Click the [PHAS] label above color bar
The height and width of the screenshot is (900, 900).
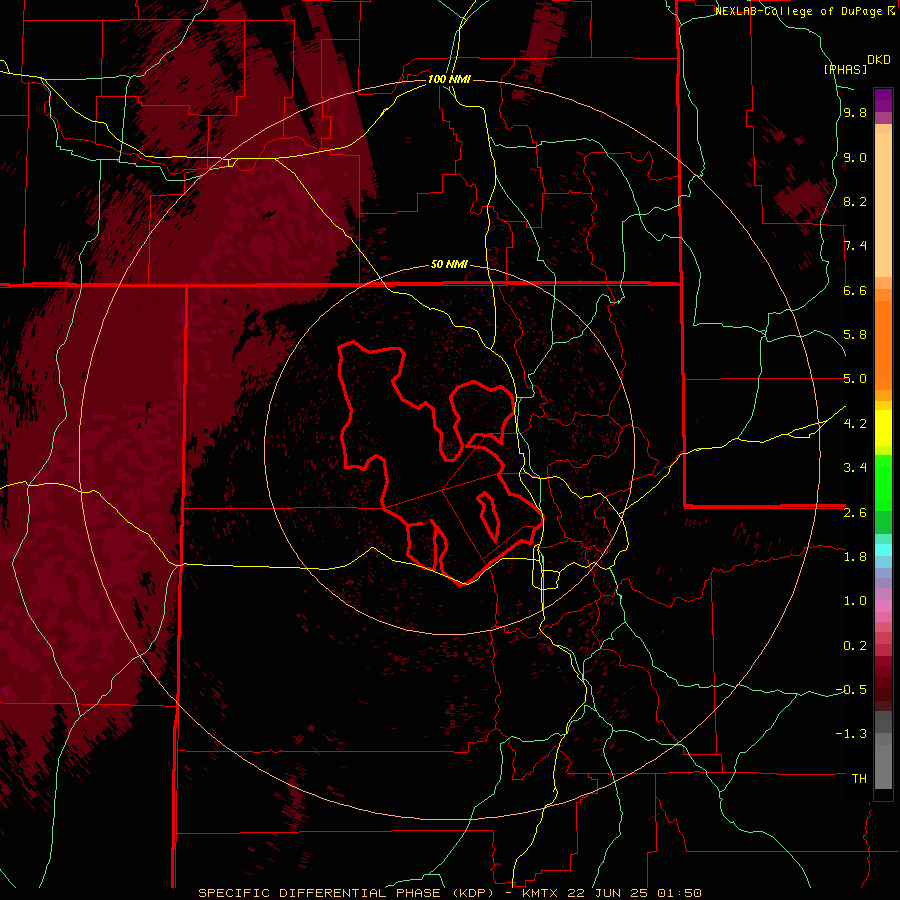point(845,69)
